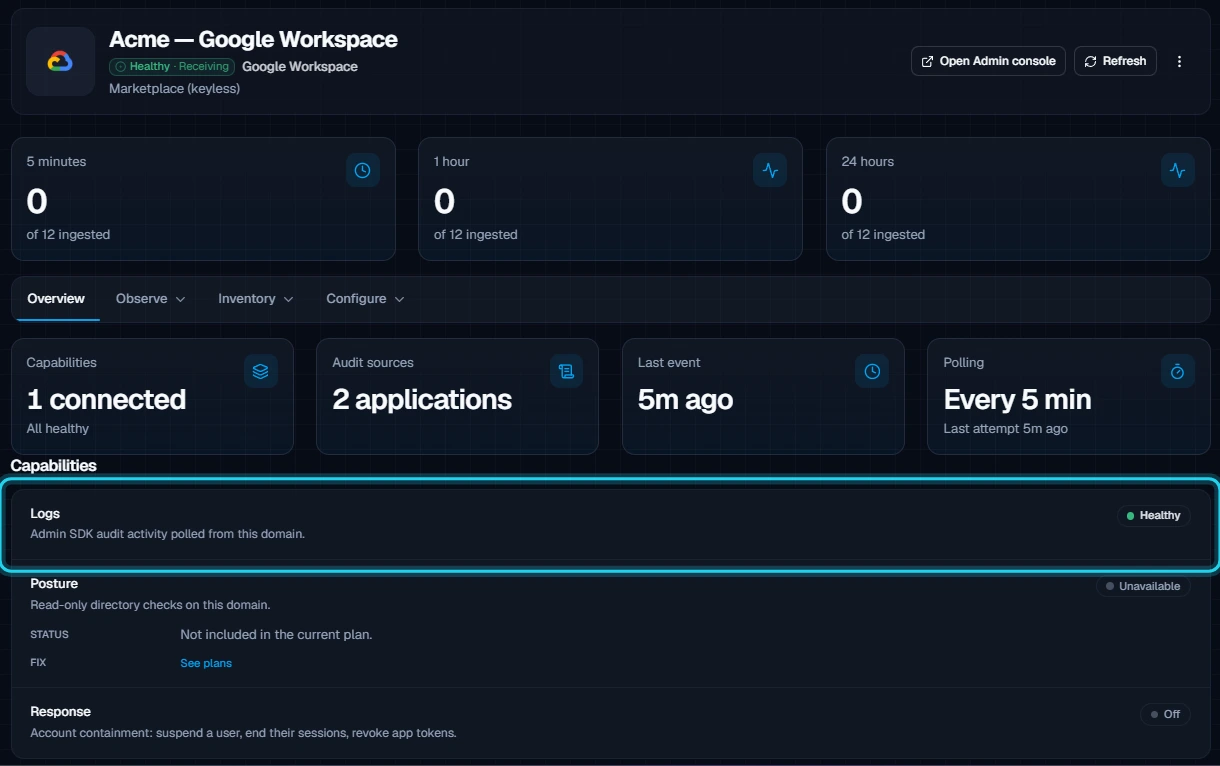Image resolution: width=1220 pixels, height=766 pixels.
Task: Click '24 hours' card label
Action: click(867, 162)
